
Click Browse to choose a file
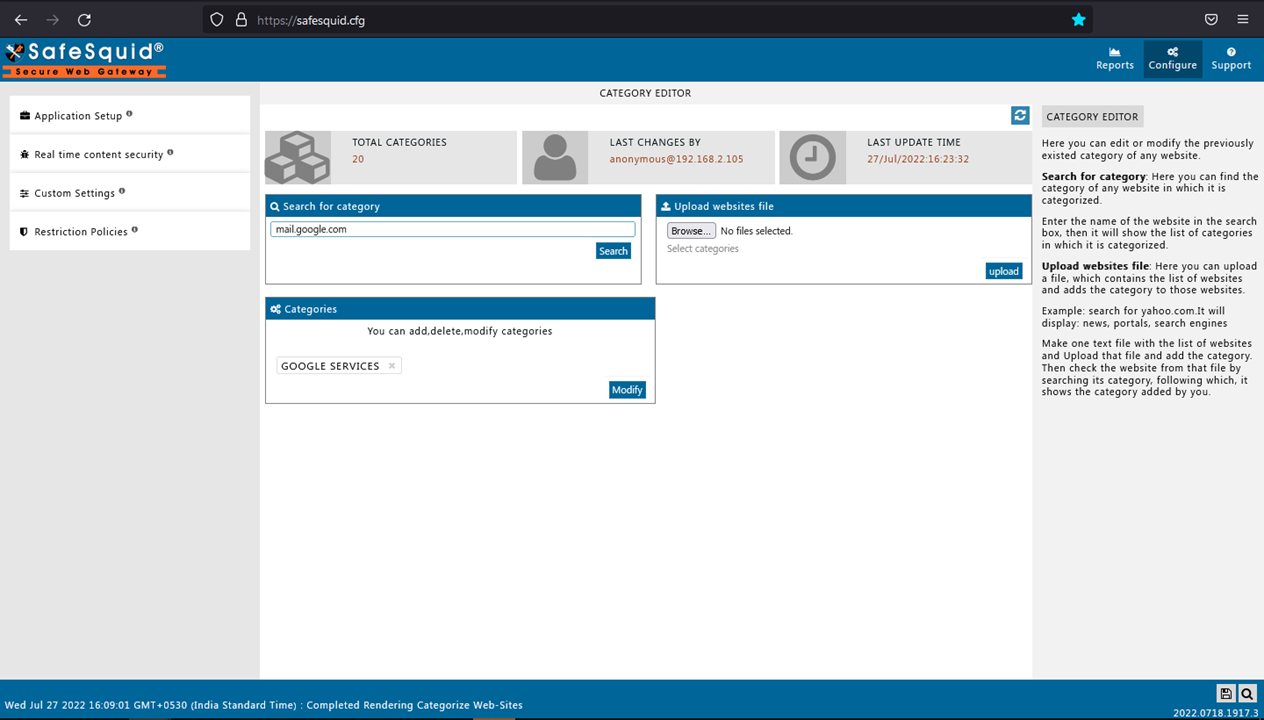point(691,231)
